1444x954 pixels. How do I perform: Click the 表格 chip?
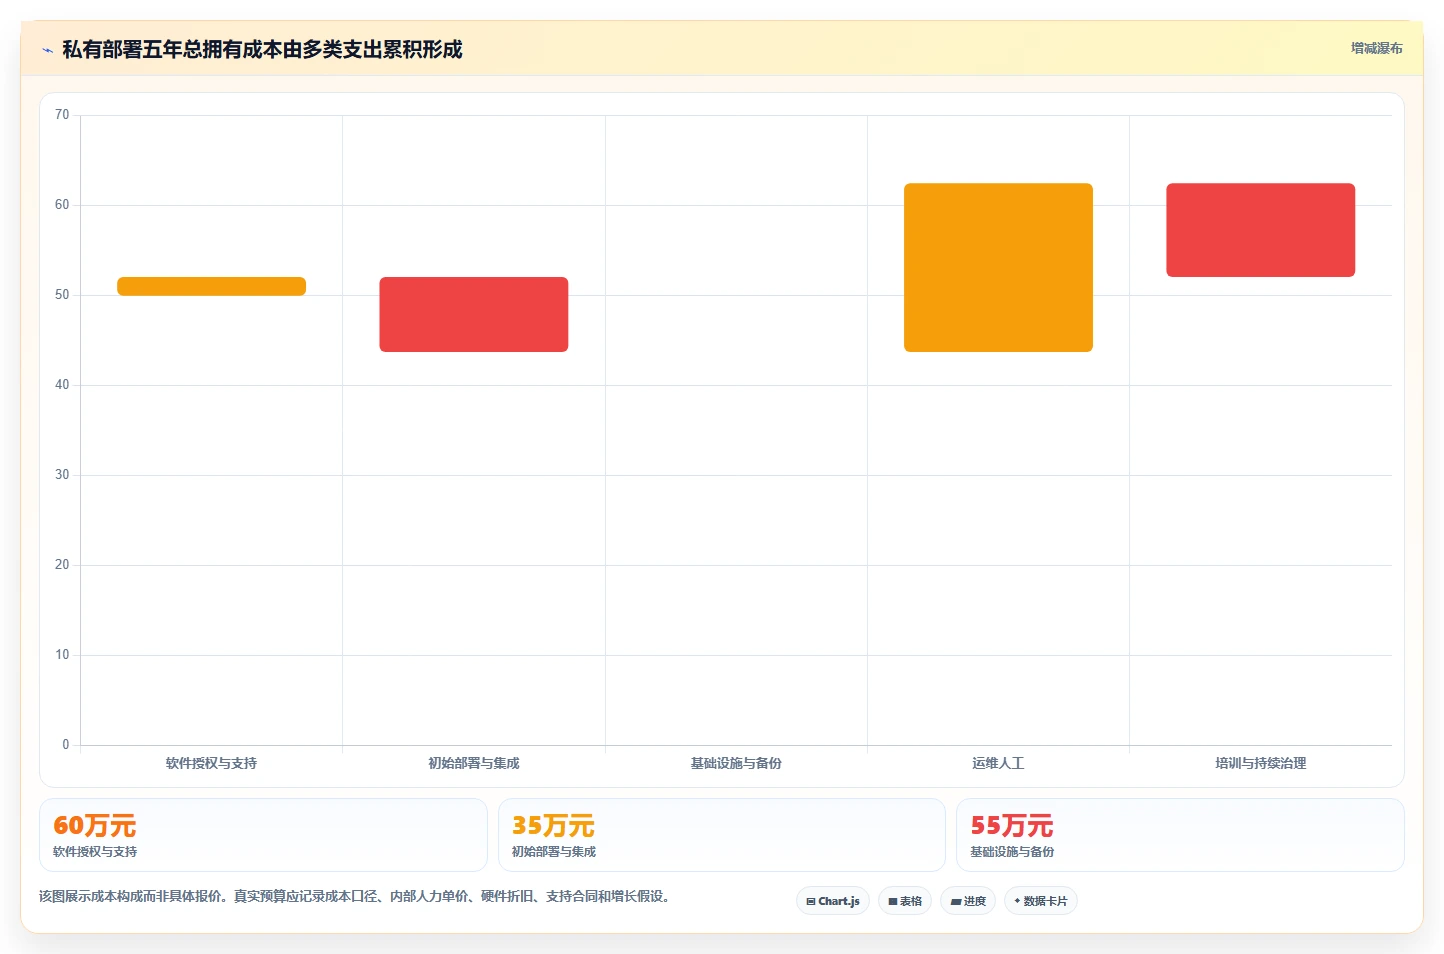tap(905, 901)
